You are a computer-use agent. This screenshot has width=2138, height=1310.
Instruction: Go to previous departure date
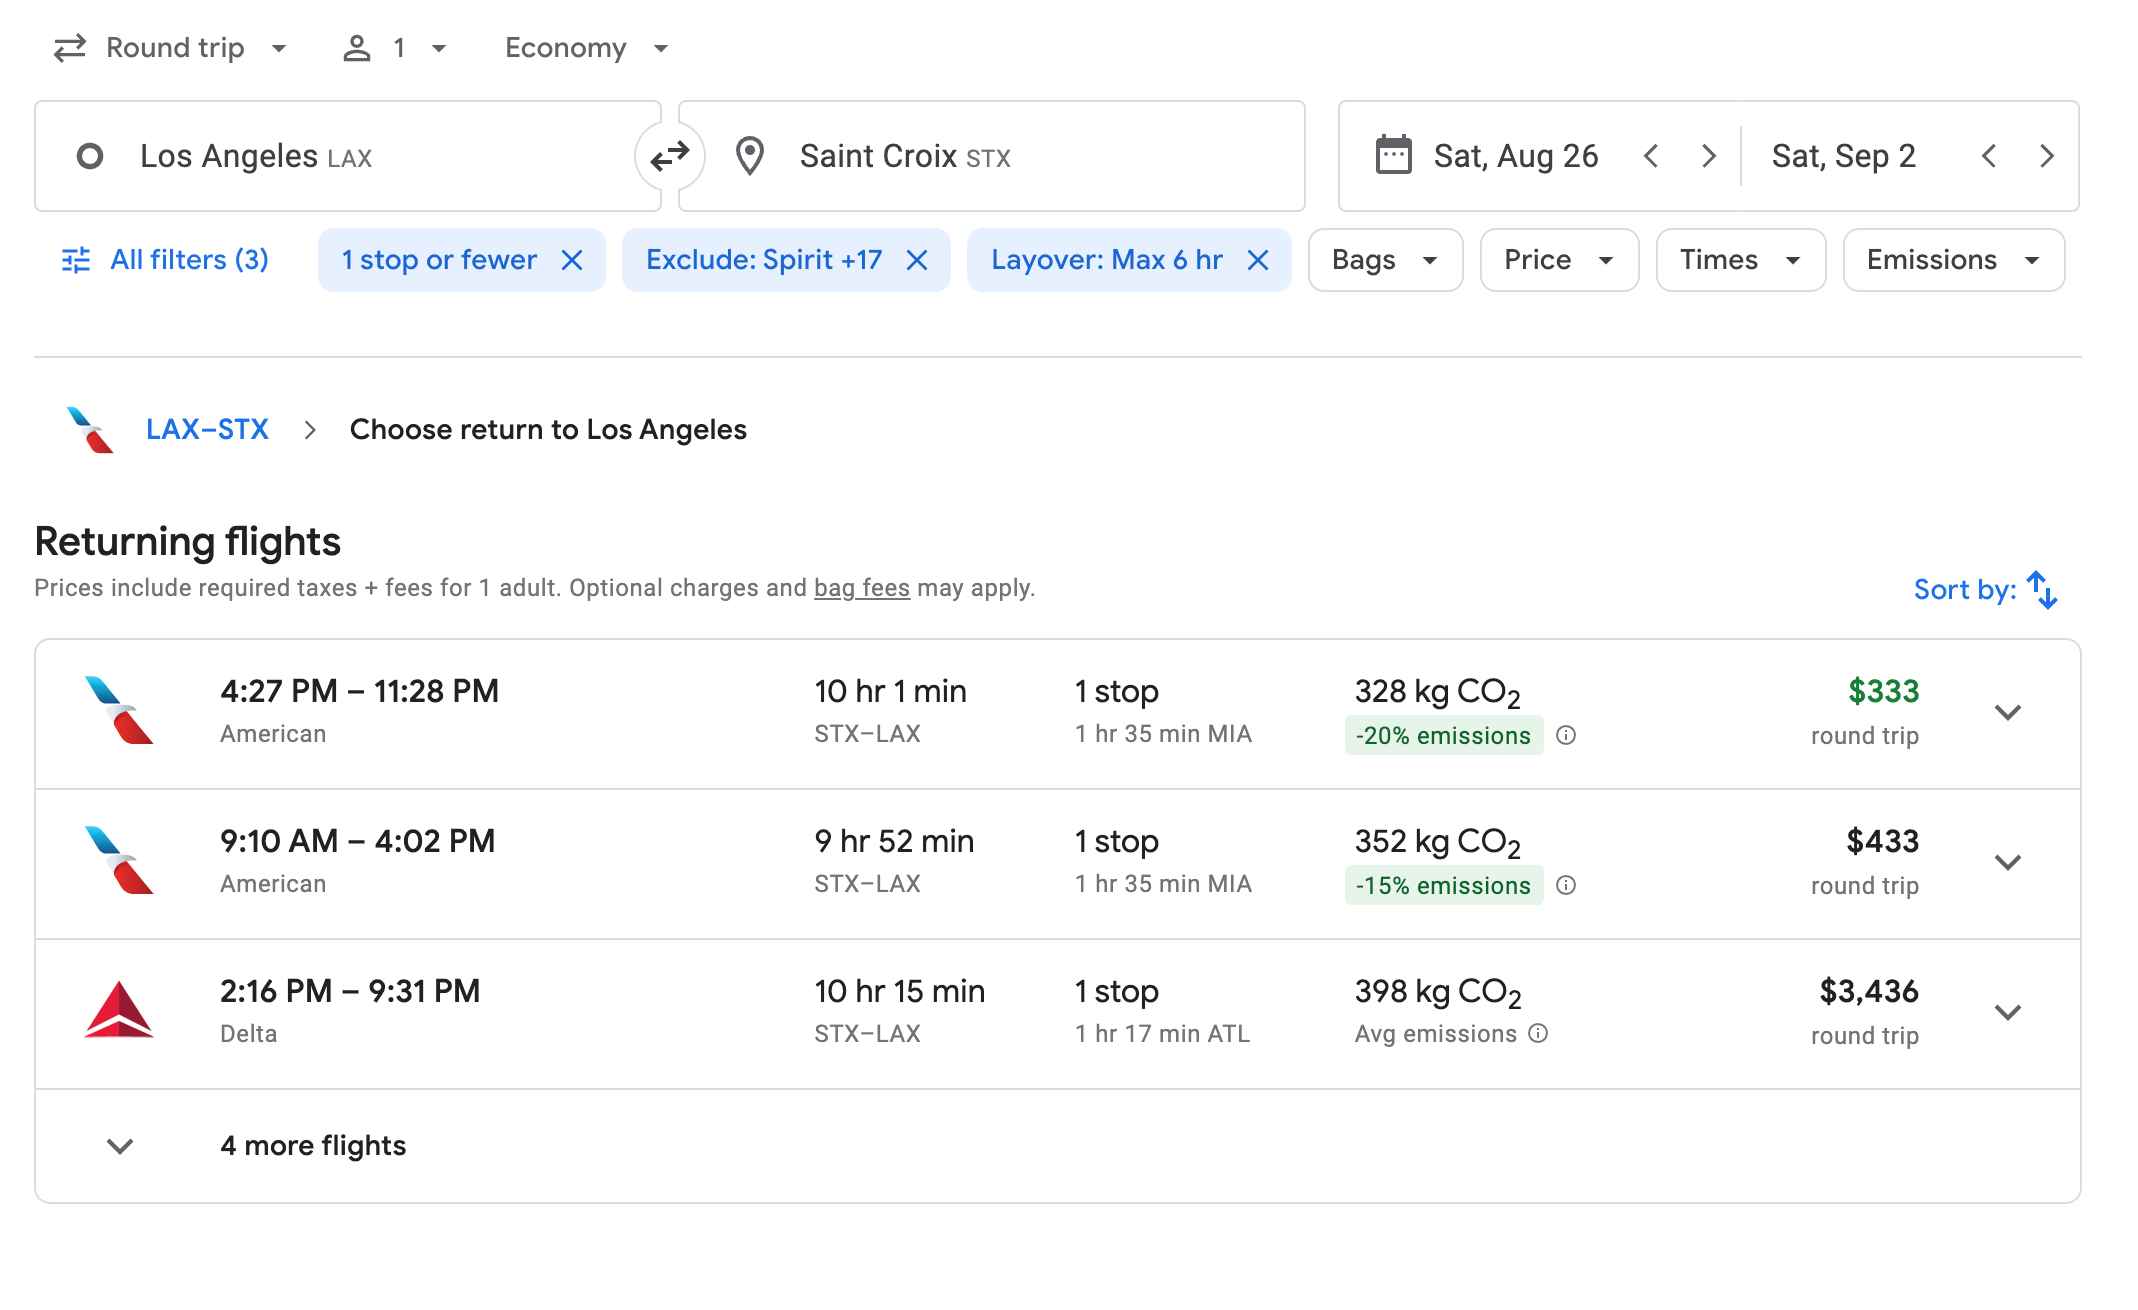pyautogui.click(x=1651, y=156)
